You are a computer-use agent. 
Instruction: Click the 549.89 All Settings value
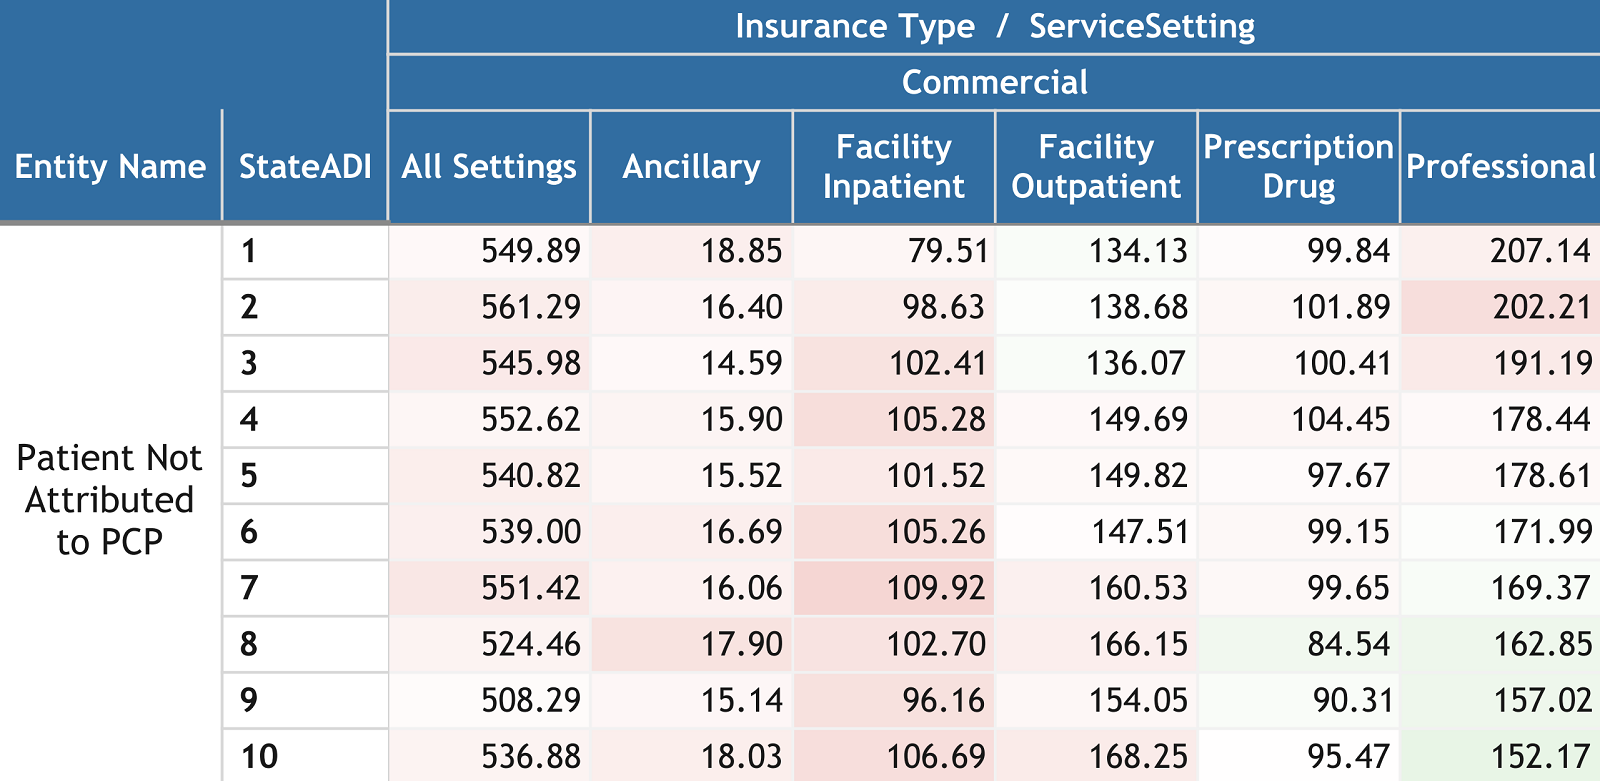(x=530, y=251)
